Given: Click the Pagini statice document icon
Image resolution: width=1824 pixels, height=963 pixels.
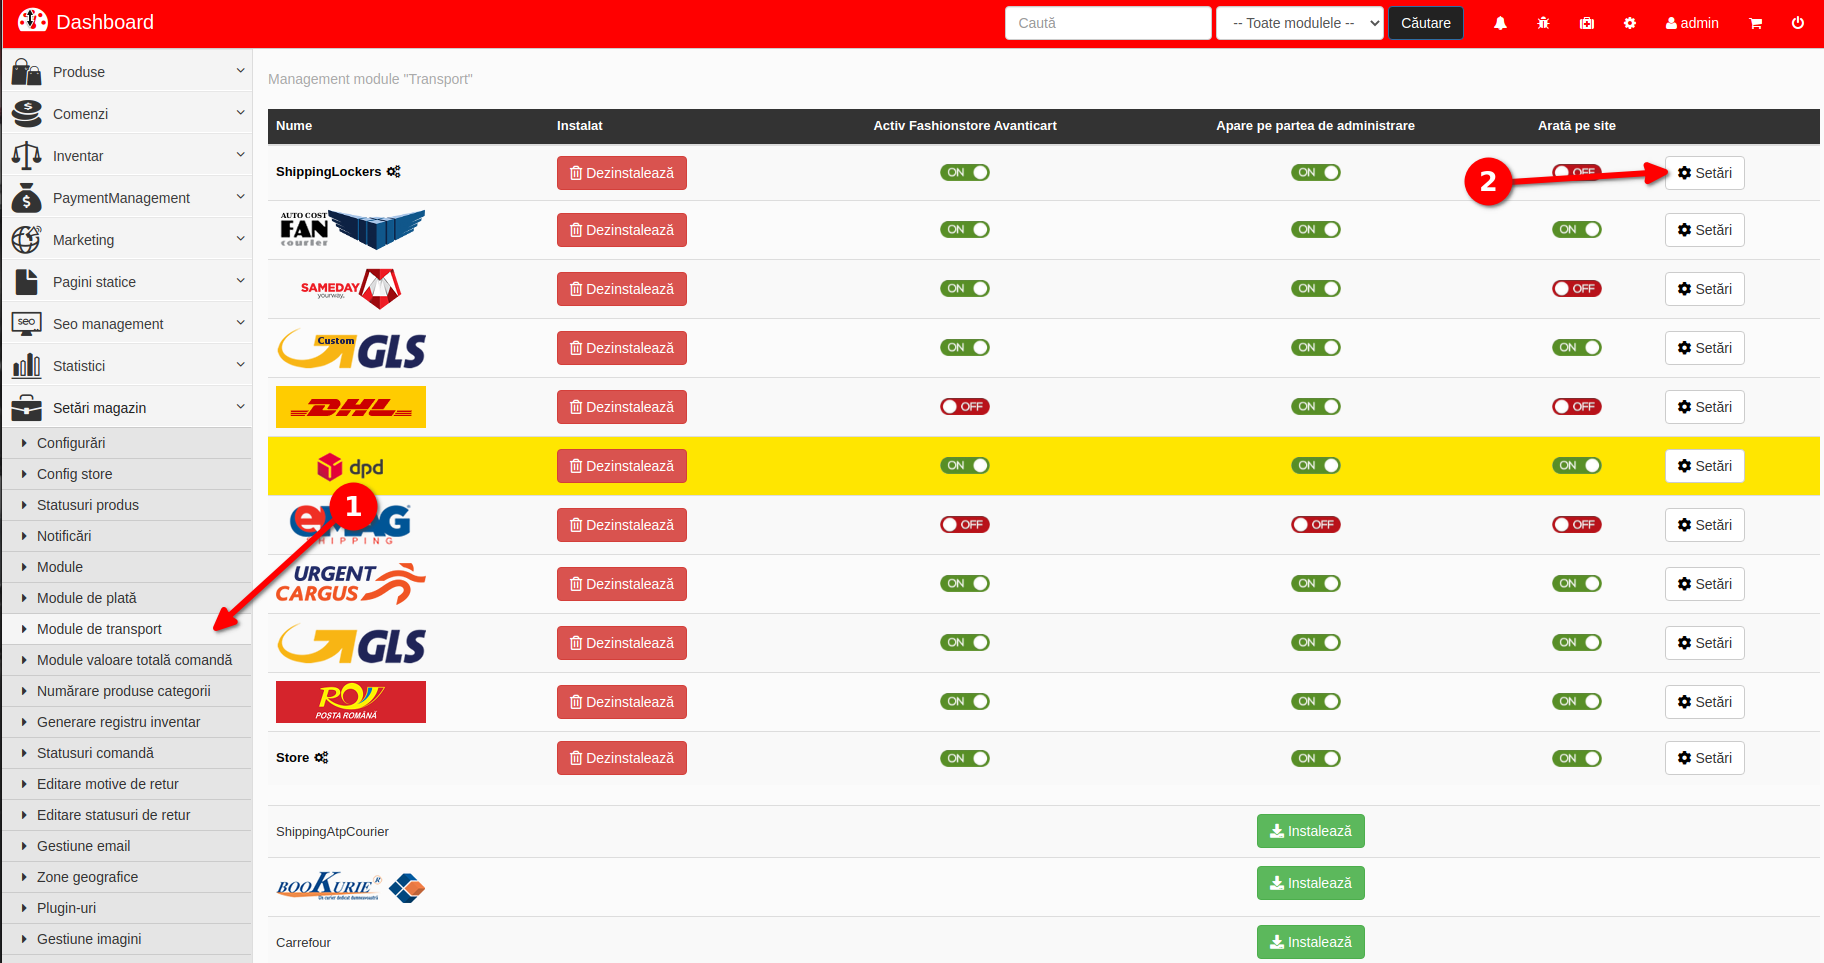Looking at the screenshot, I should pyautogui.click(x=26, y=282).
